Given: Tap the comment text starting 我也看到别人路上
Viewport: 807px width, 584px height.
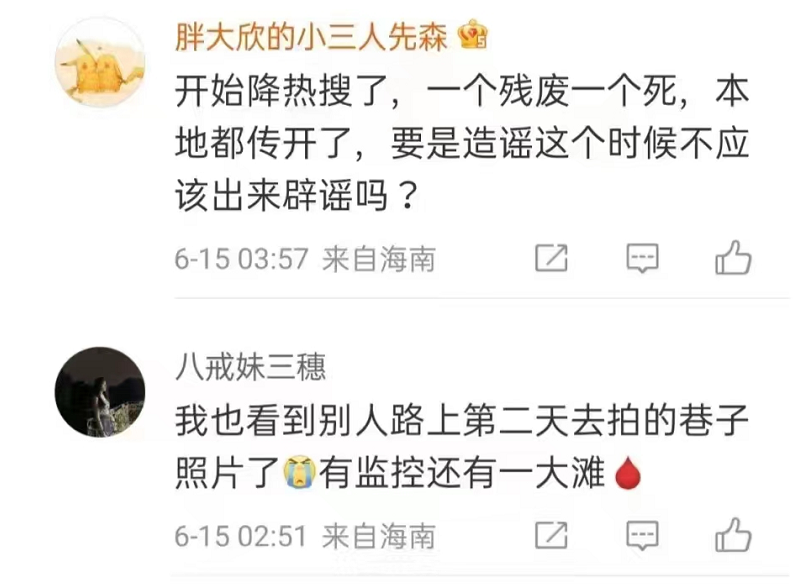Looking at the screenshot, I should 462,447.
